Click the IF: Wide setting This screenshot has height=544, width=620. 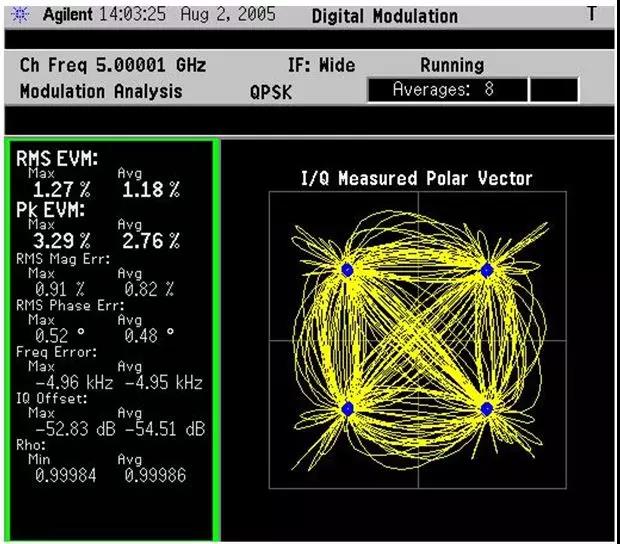coord(321,66)
